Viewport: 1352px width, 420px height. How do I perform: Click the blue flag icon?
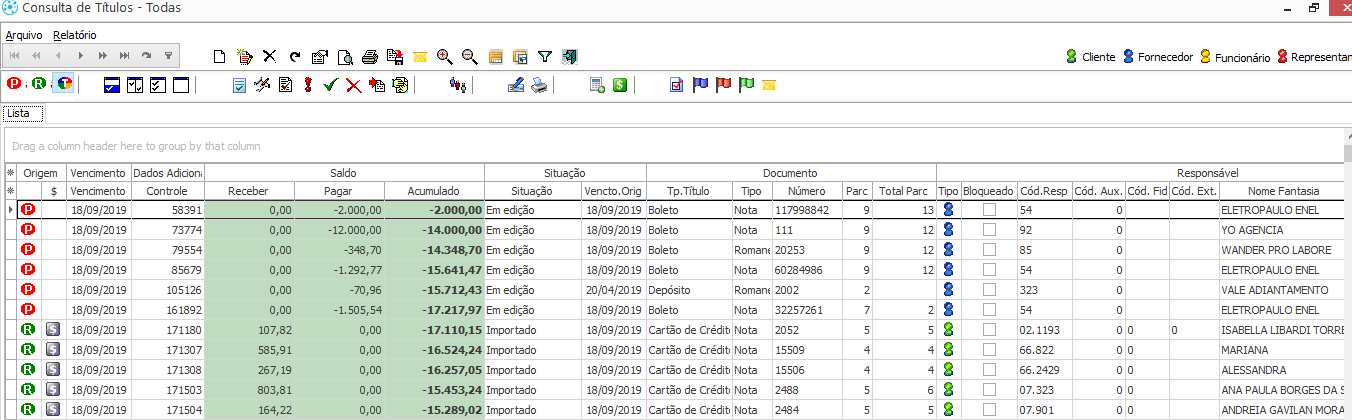pyautogui.click(x=700, y=85)
